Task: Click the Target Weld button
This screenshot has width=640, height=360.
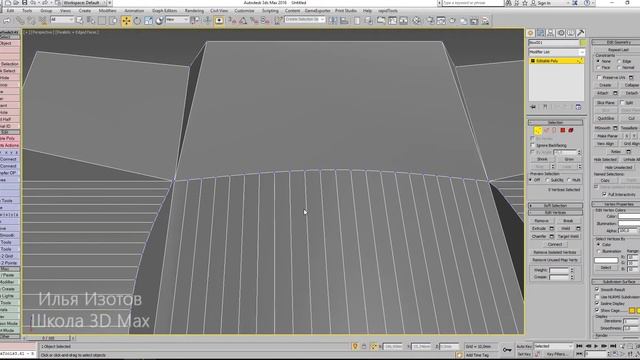Action: (568, 236)
